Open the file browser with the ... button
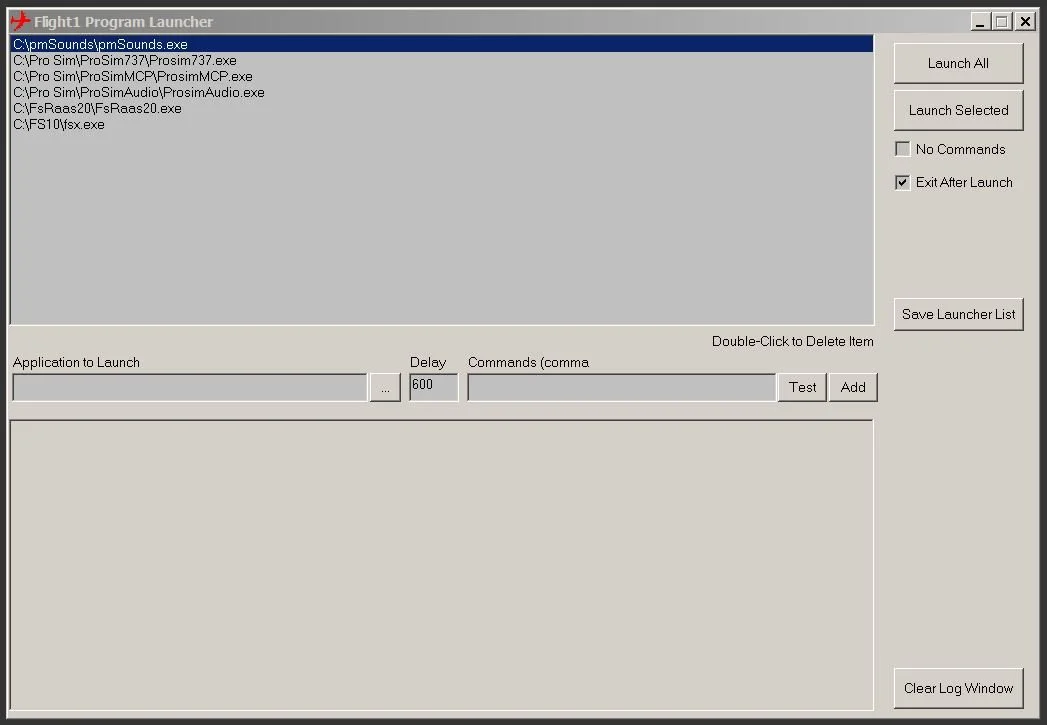Image resolution: width=1047 pixels, height=725 pixels. (385, 387)
